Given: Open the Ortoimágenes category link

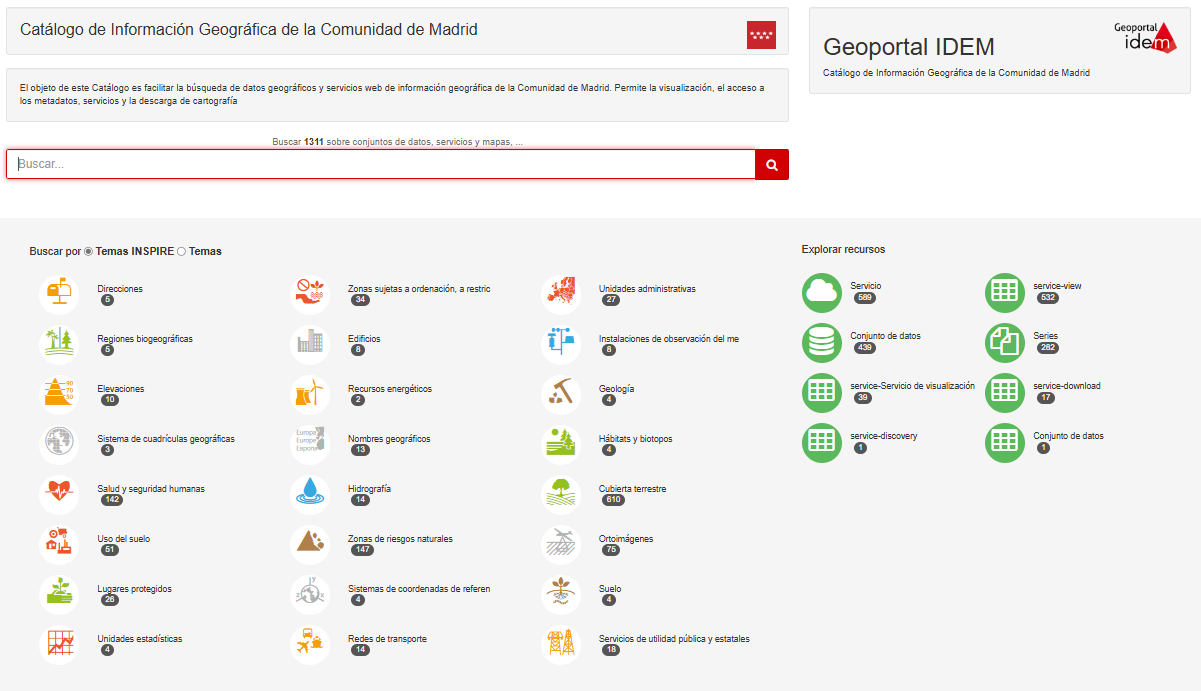Looking at the screenshot, I should coord(626,539).
